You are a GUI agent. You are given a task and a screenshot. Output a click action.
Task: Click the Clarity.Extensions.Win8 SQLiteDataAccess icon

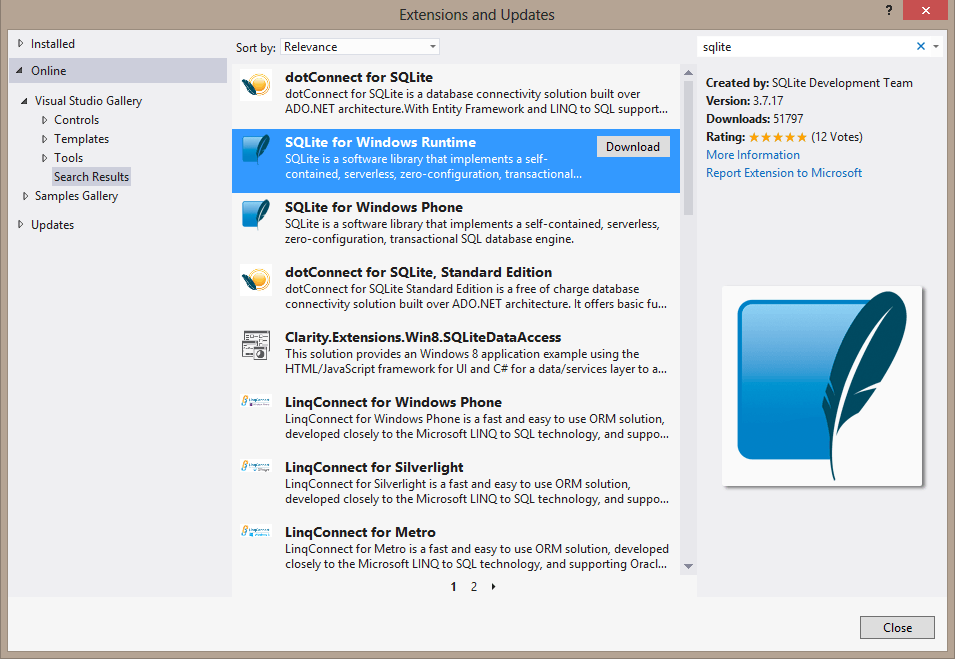[256, 345]
